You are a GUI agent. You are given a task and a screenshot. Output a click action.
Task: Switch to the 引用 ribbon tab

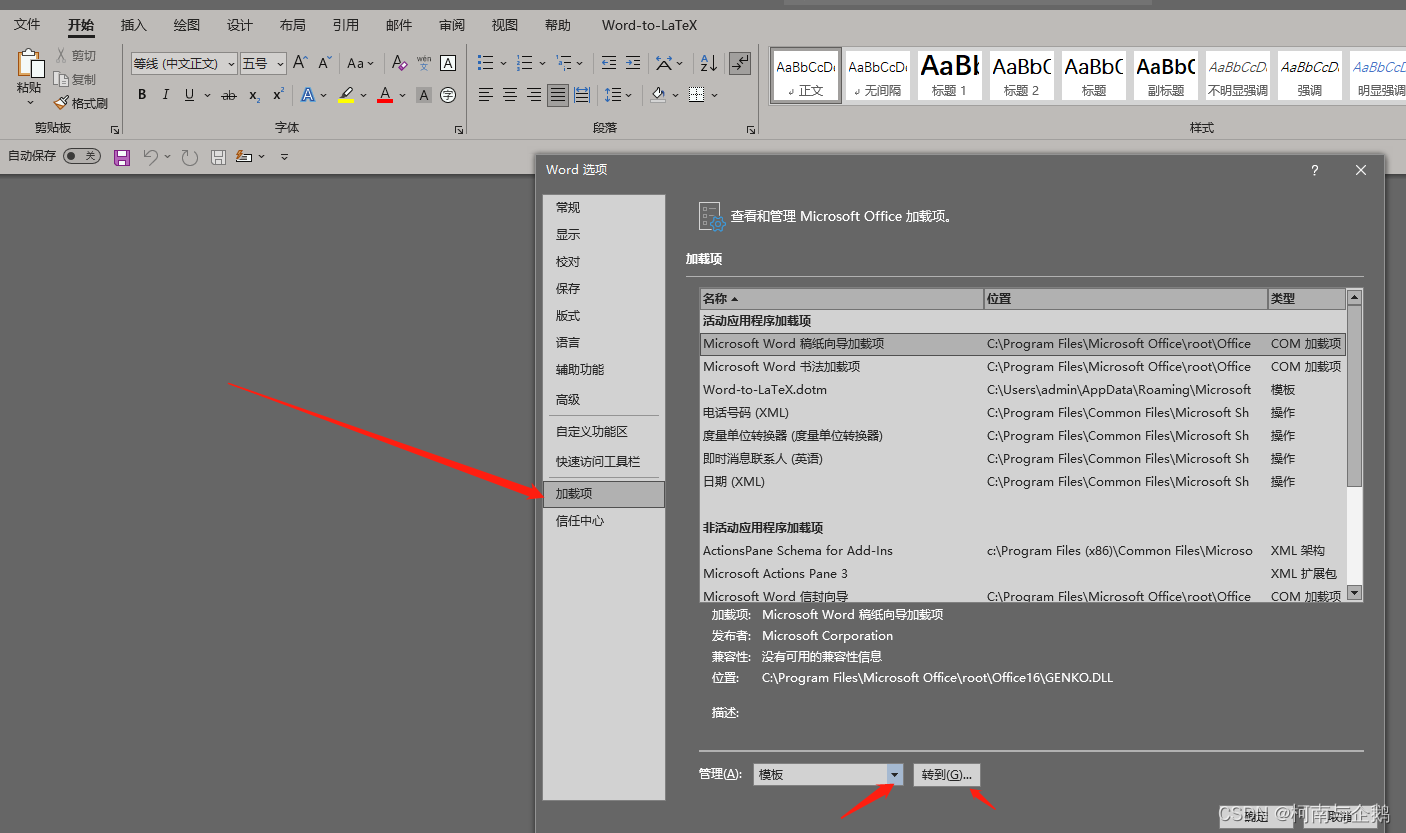(x=346, y=25)
